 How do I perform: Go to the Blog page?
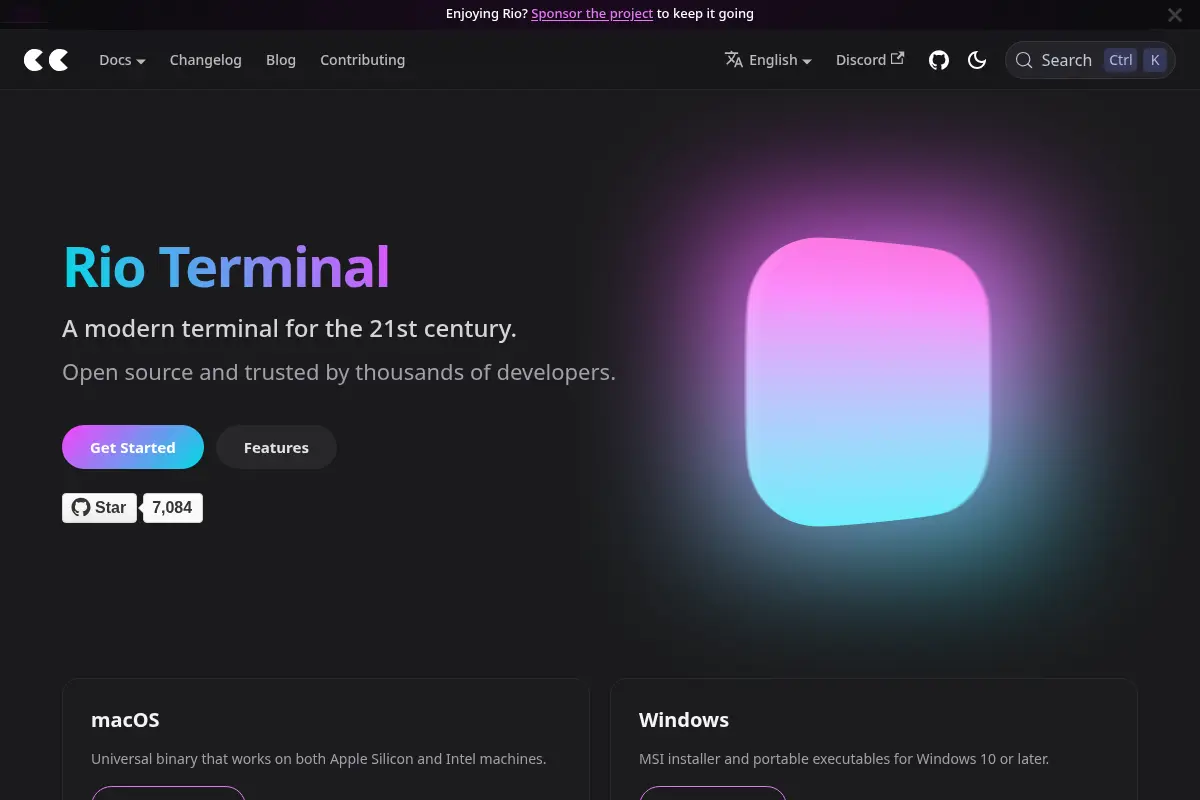(281, 60)
